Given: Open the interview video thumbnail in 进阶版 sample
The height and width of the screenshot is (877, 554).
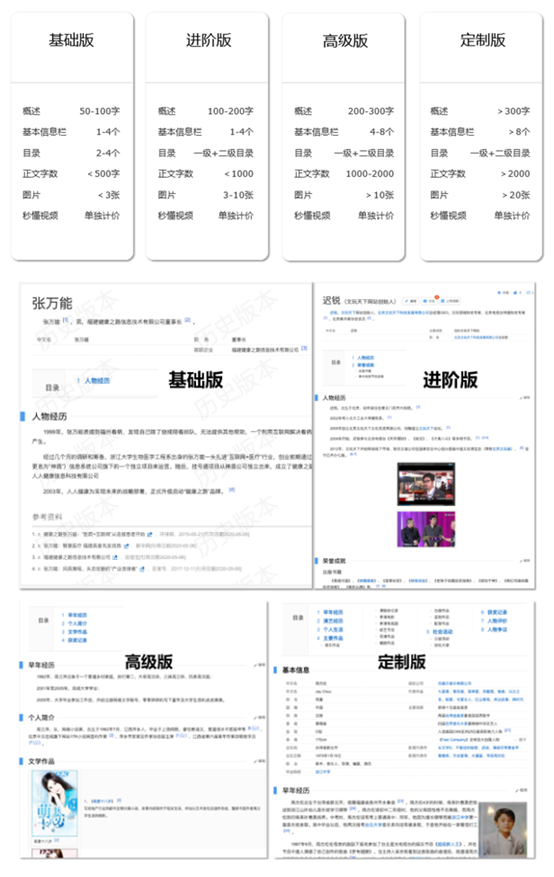Looking at the screenshot, I should 426,484.
